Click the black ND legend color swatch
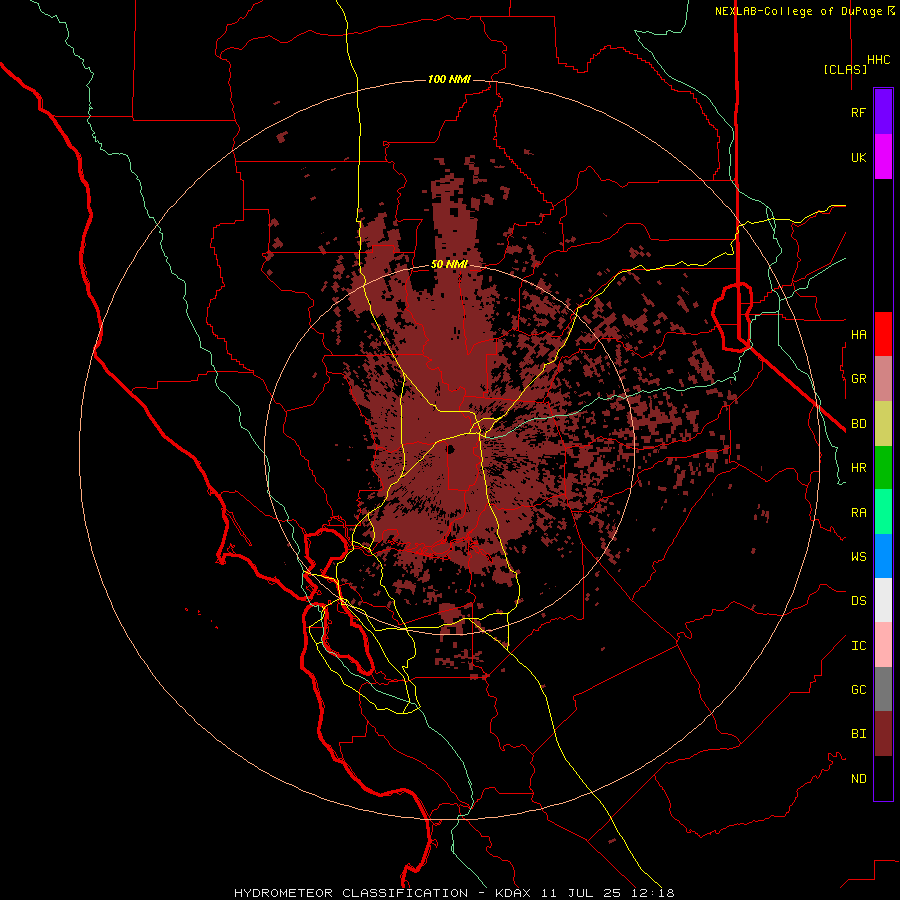 coord(883,778)
